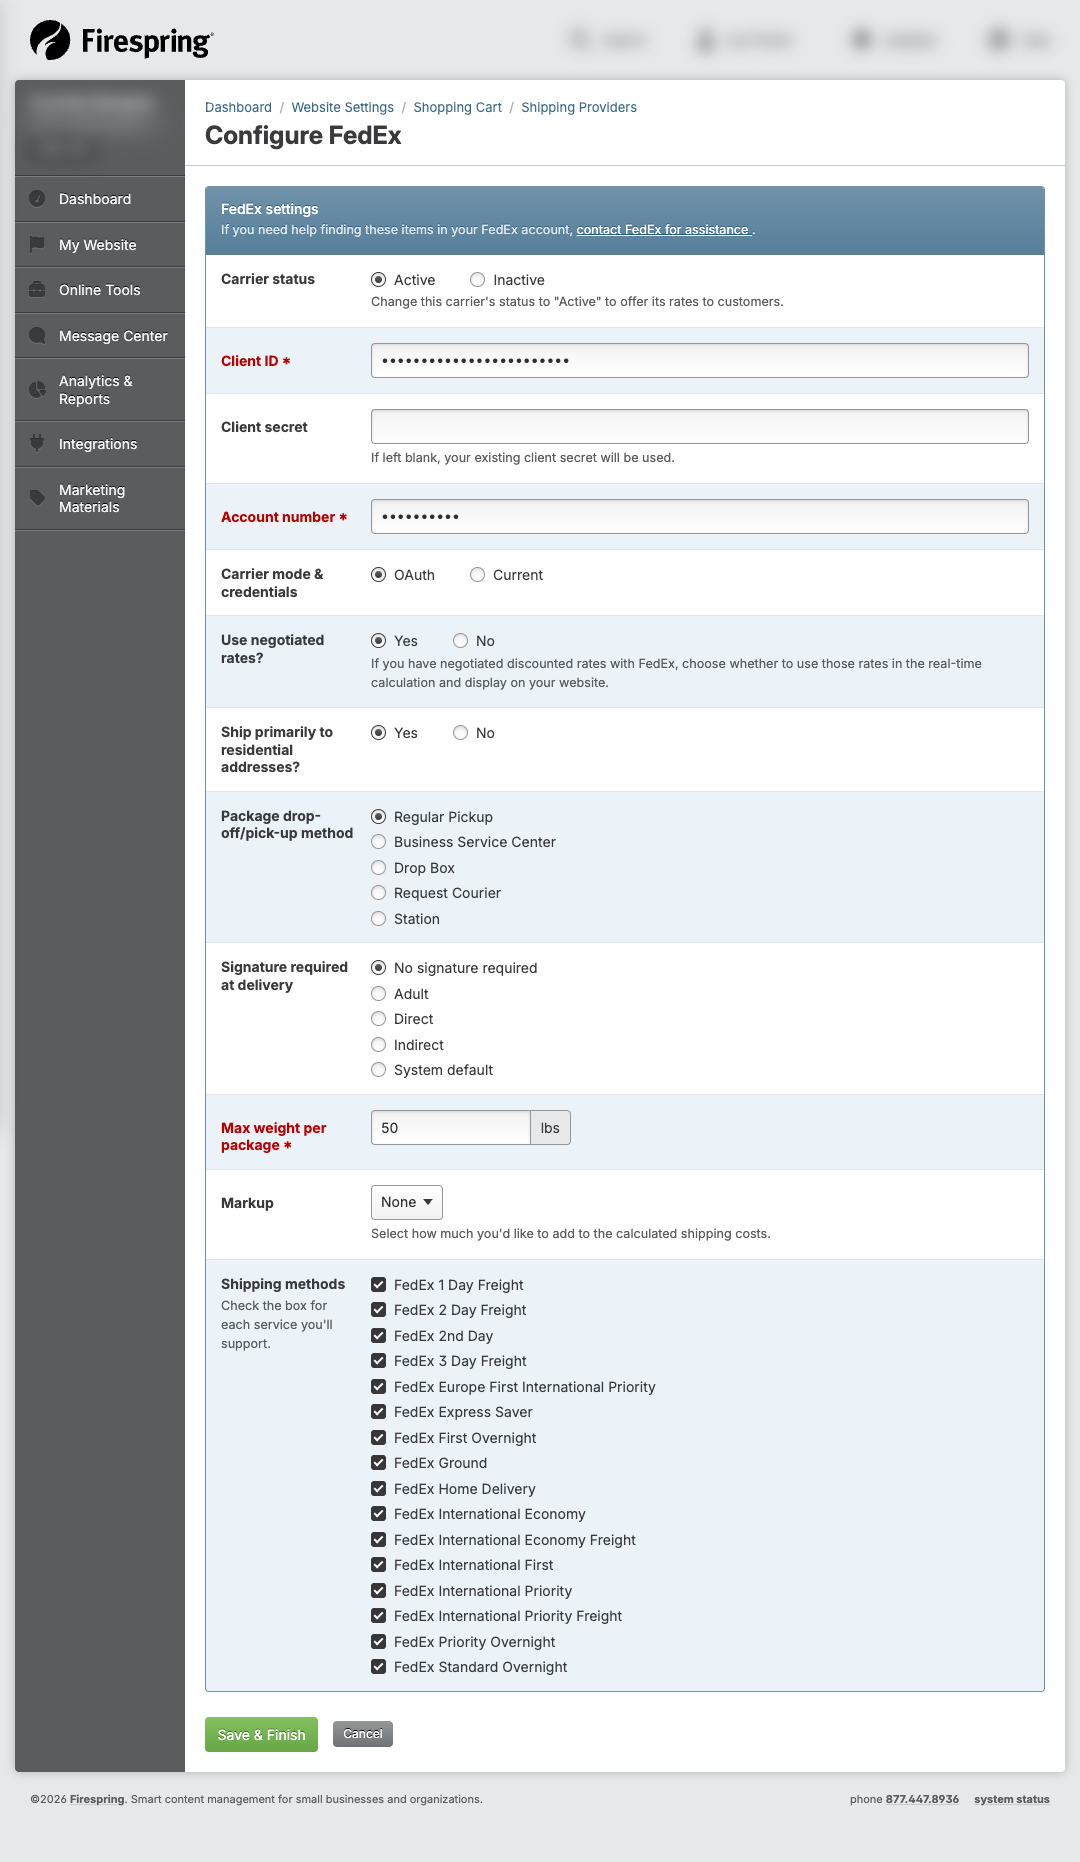Select Indirect signature option

tap(378, 1045)
